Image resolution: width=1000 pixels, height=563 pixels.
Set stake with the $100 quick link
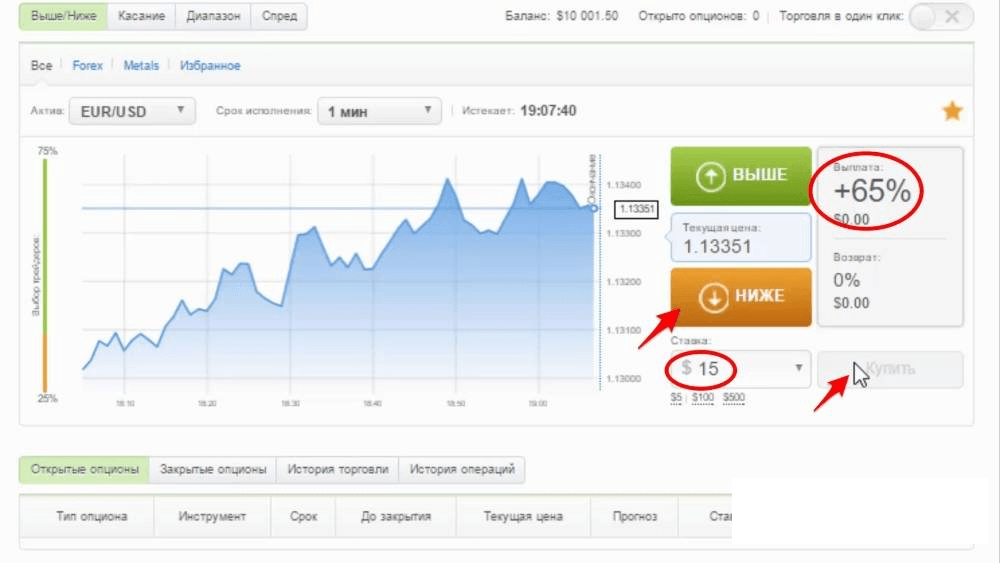[702, 398]
